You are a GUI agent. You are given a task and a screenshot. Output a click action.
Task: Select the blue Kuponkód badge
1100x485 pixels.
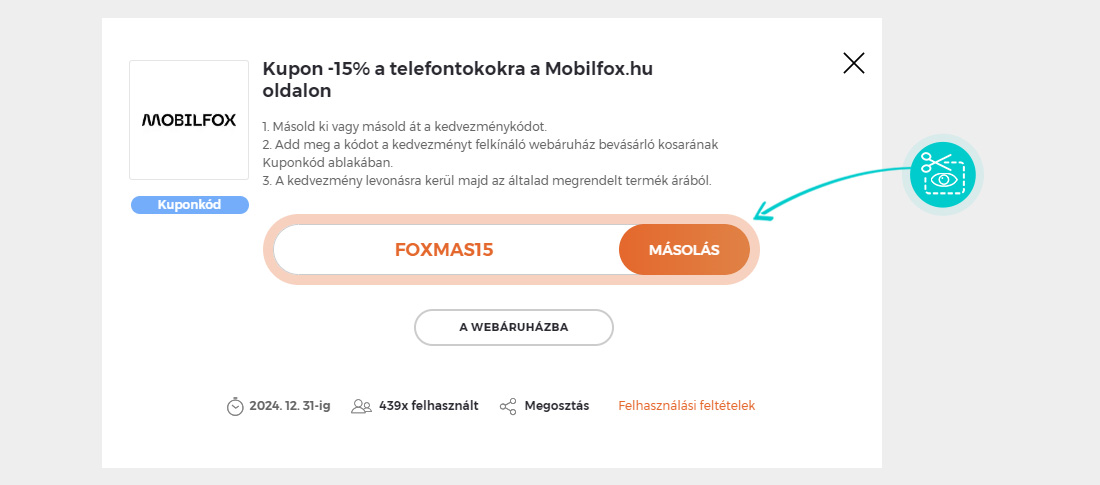click(189, 205)
